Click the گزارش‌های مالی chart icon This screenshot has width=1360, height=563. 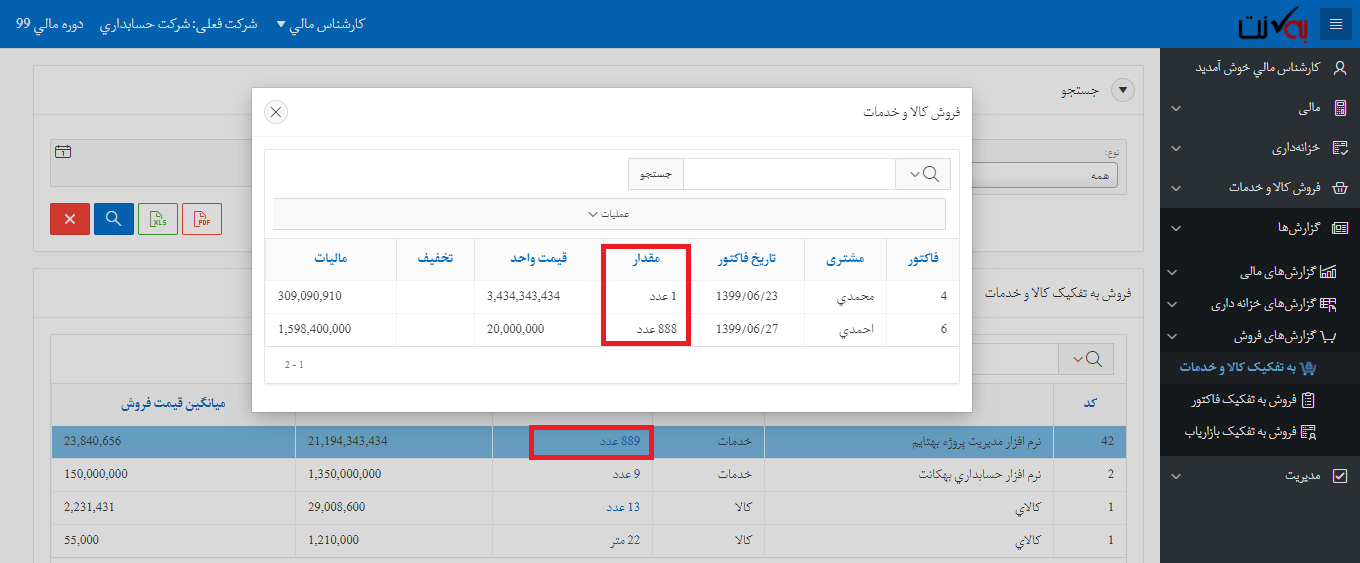(1329, 272)
